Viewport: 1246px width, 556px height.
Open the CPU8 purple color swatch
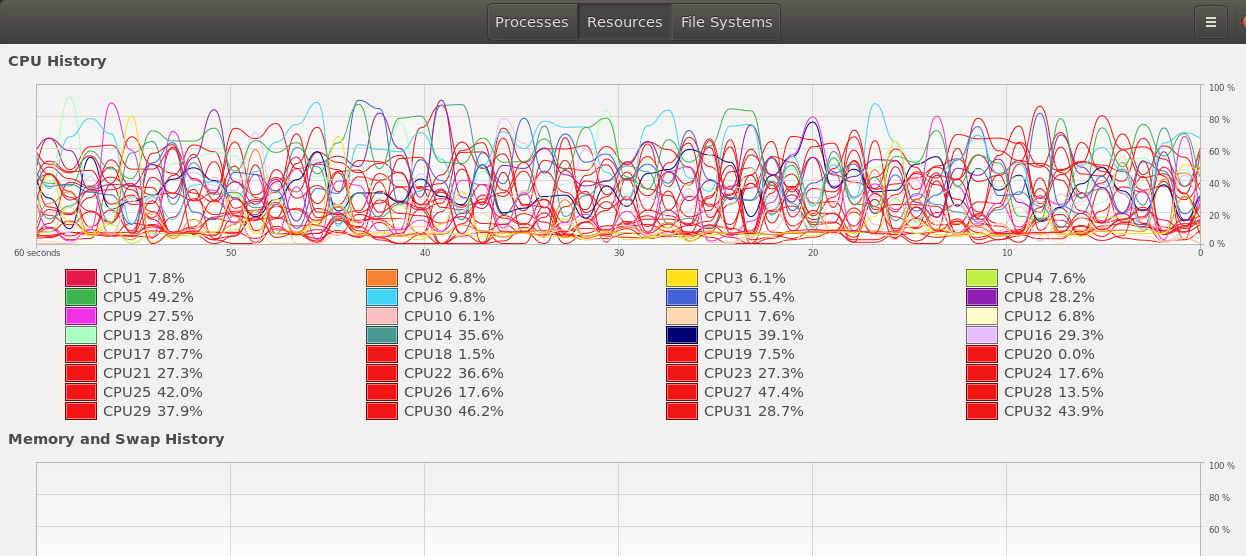(982, 297)
